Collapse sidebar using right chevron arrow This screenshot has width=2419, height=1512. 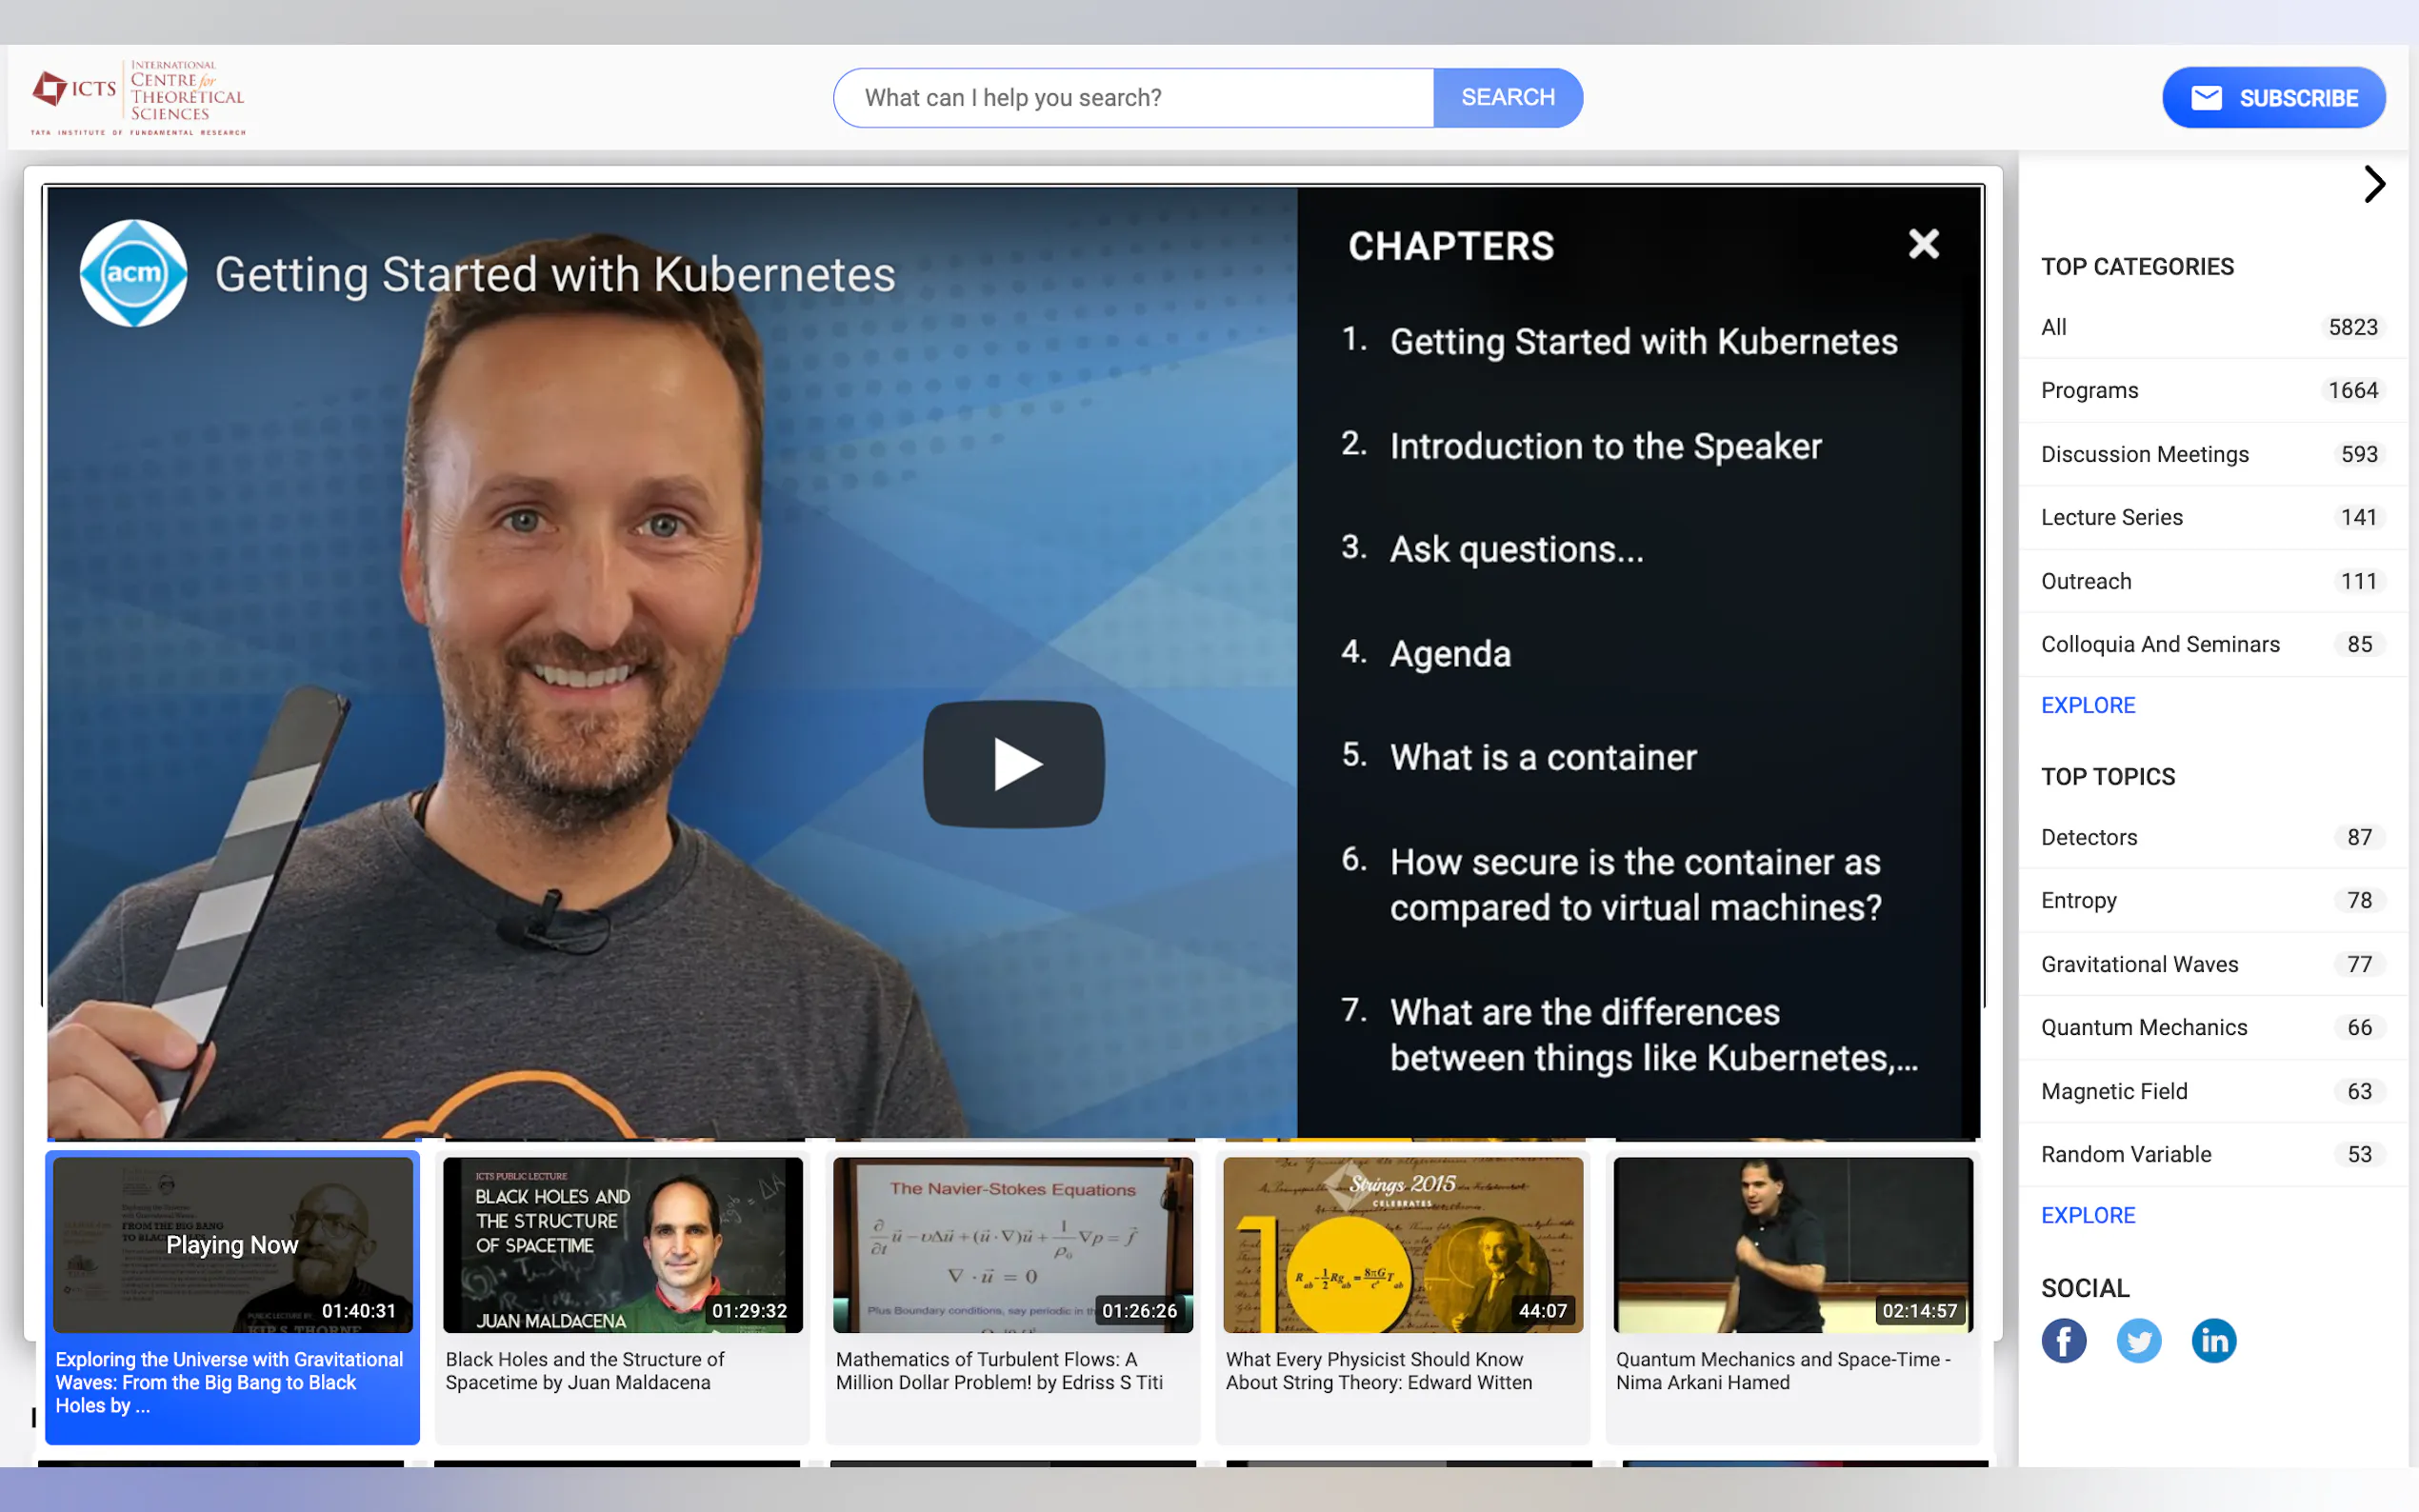click(x=2374, y=184)
